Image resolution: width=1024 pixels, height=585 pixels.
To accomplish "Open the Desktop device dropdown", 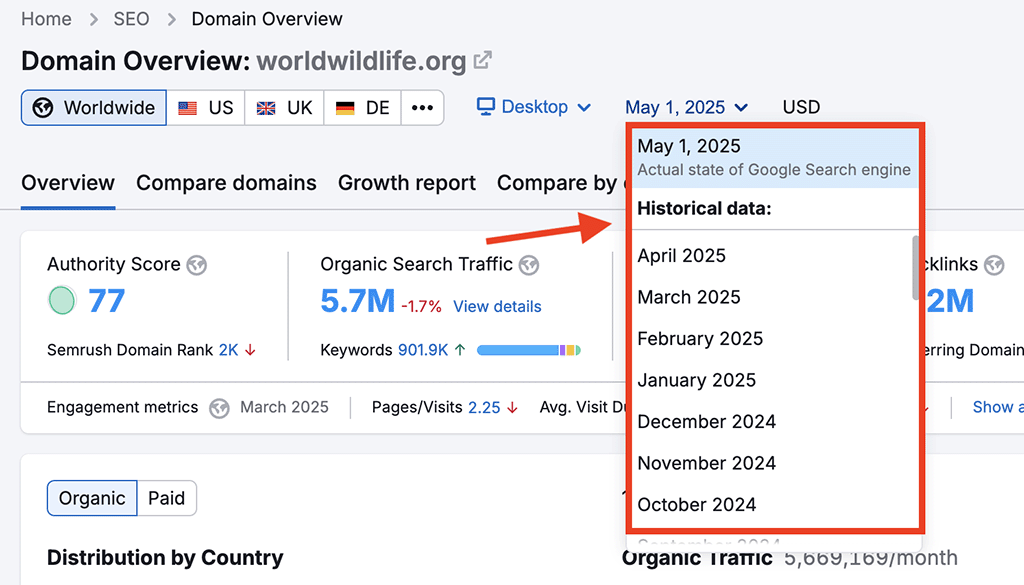I will (x=534, y=107).
